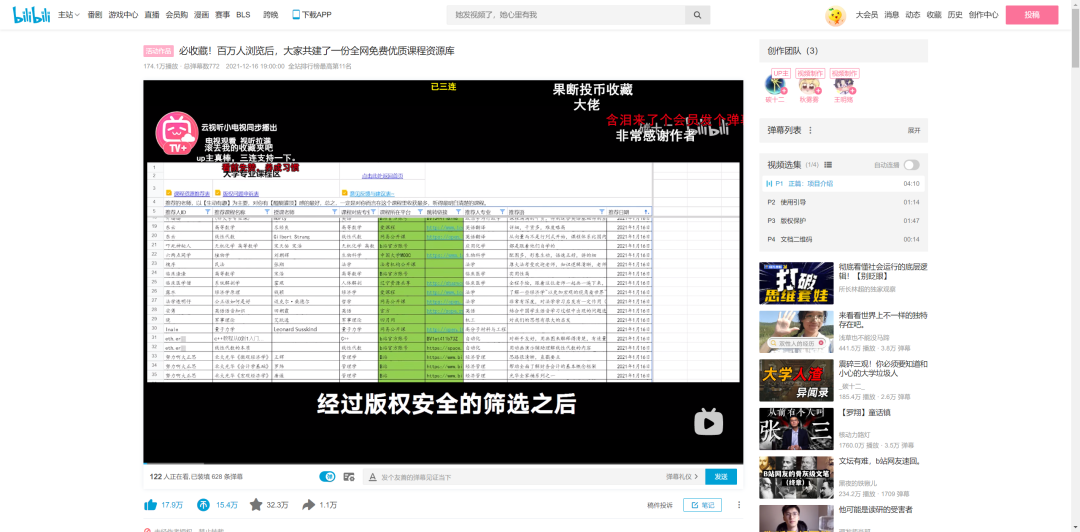Select episode P2 使用引导
This screenshot has height=532, width=1080.
842,202
